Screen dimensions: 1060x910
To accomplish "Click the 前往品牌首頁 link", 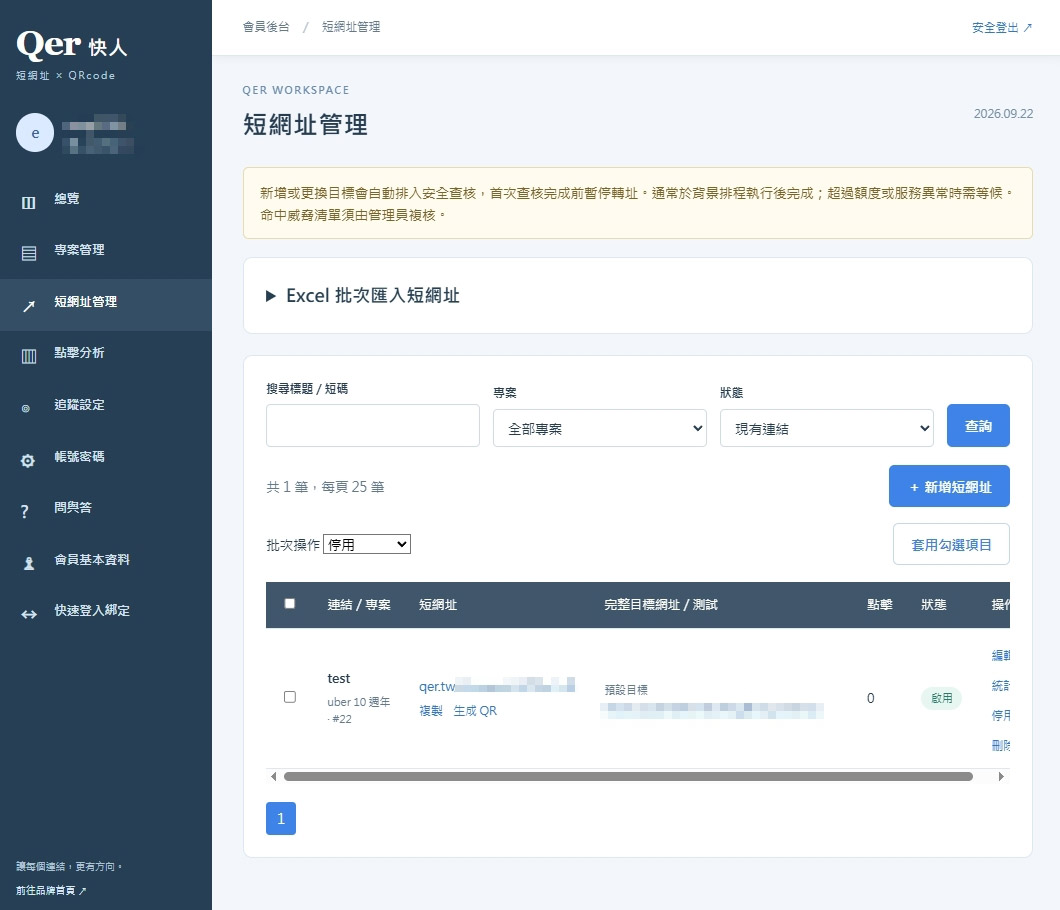I will [x=51, y=890].
